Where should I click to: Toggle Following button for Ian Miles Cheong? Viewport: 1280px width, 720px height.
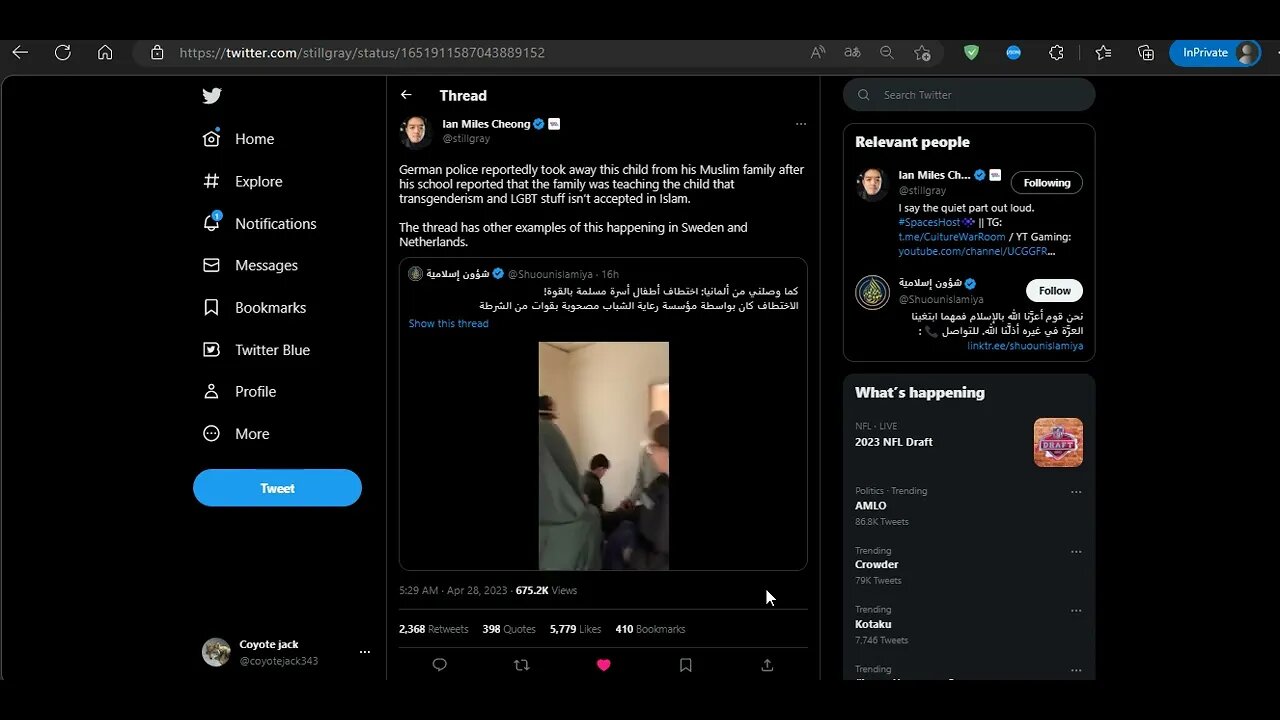tap(1047, 183)
